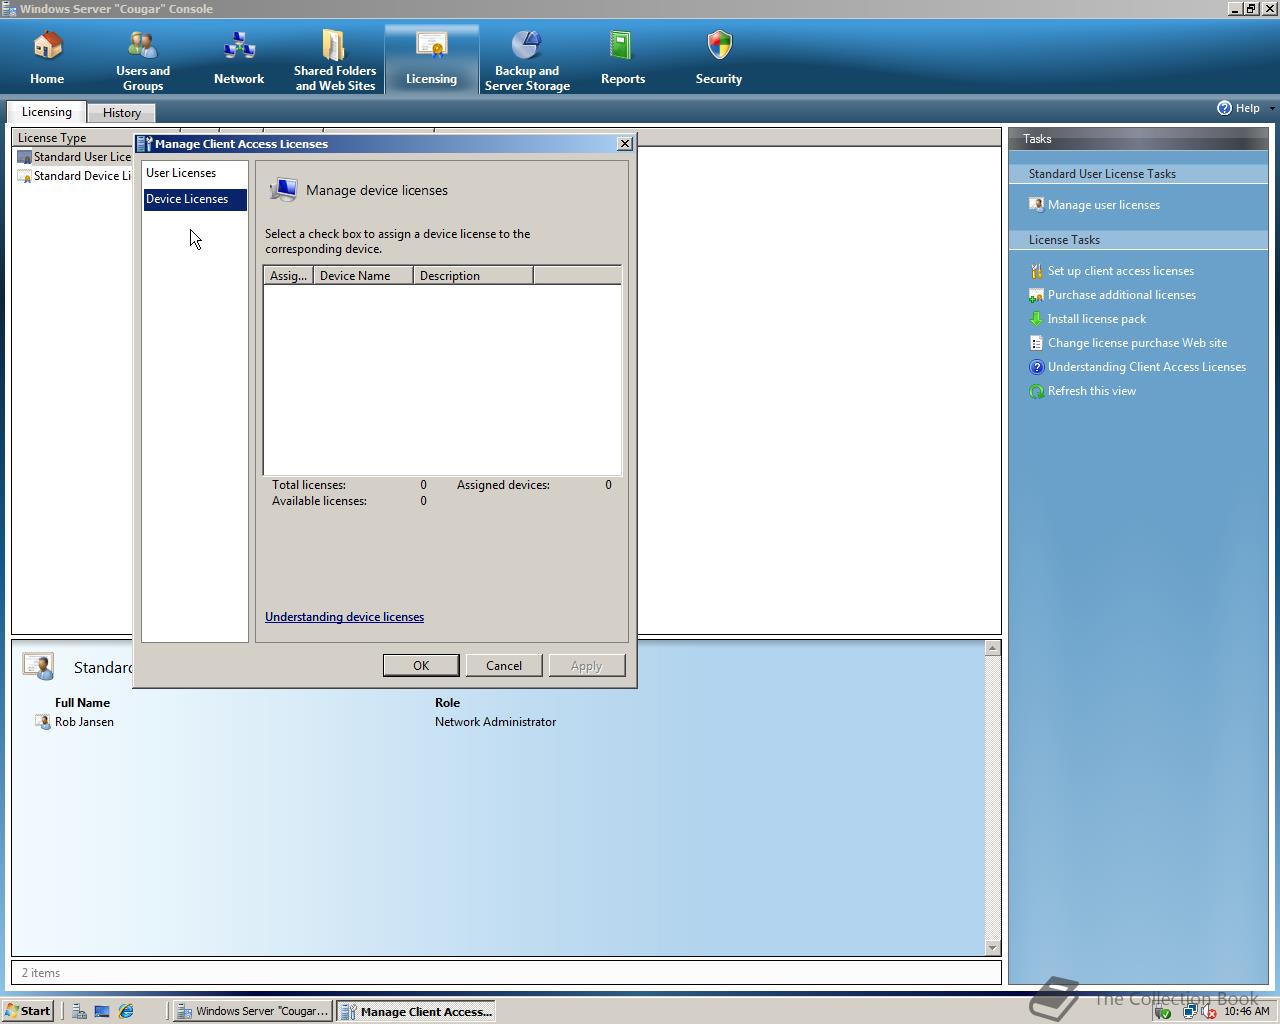Screen dimensions: 1280x1024
Task: Click the Help question mark icon
Action: click(1224, 108)
